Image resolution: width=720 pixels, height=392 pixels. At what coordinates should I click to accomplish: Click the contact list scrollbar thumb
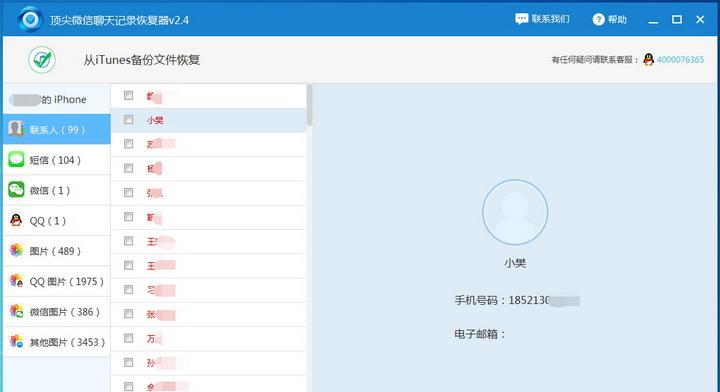pyautogui.click(x=309, y=105)
